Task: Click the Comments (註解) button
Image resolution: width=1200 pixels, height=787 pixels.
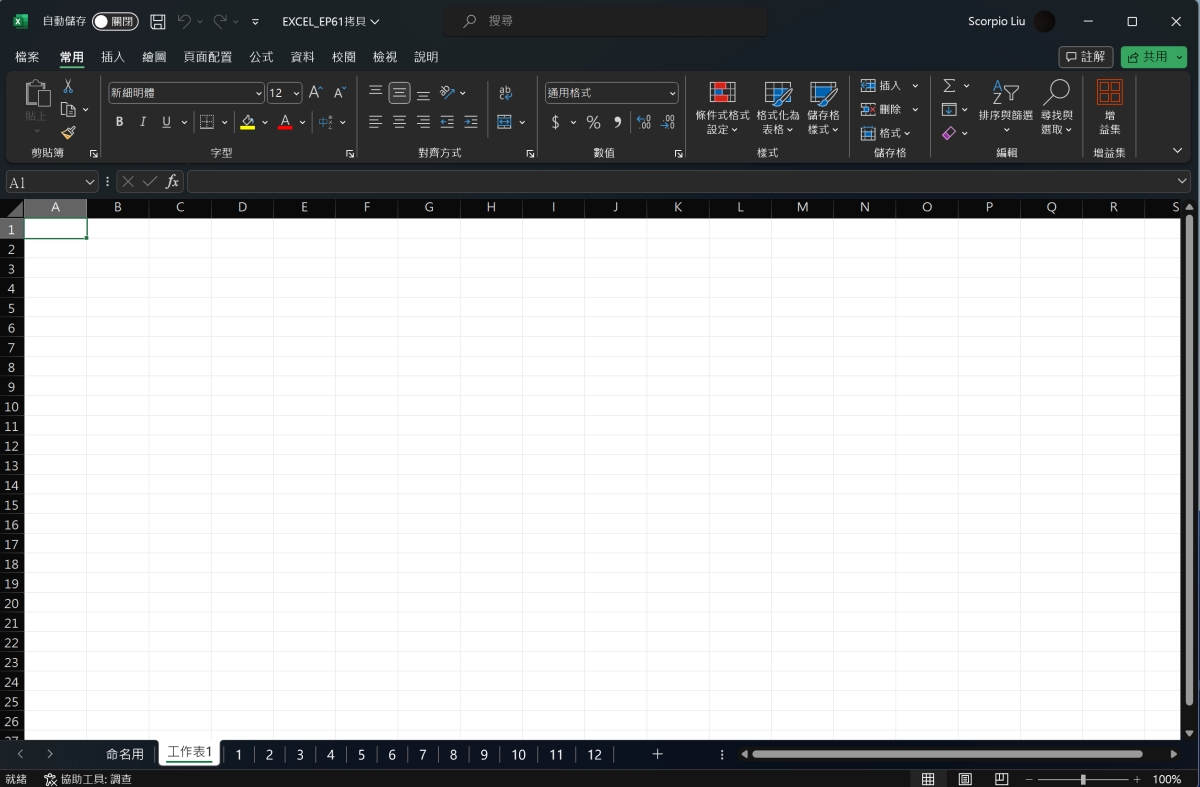Action: [1085, 57]
